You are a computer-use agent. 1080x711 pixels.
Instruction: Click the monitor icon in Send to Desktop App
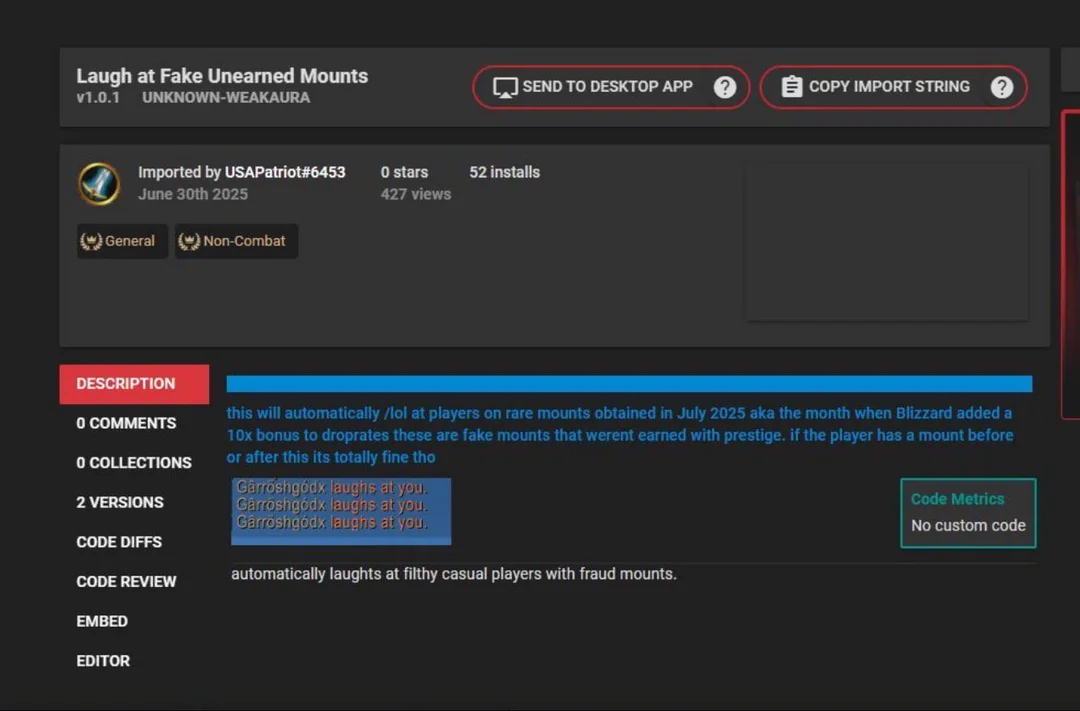click(x=505, y=87)
